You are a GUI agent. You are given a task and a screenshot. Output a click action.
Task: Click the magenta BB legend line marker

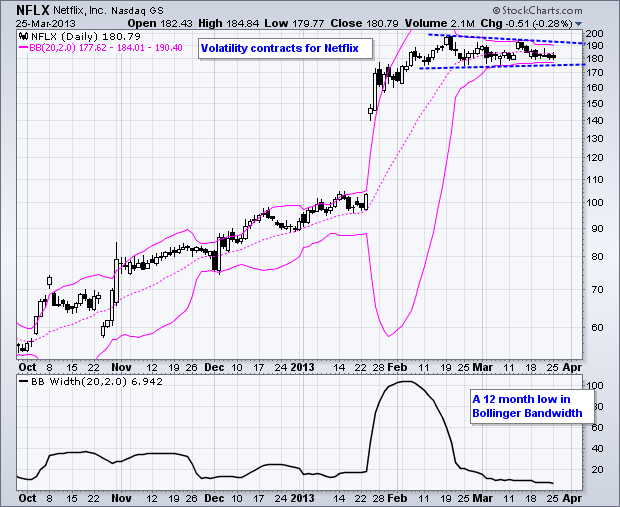[x=24, y=48]
